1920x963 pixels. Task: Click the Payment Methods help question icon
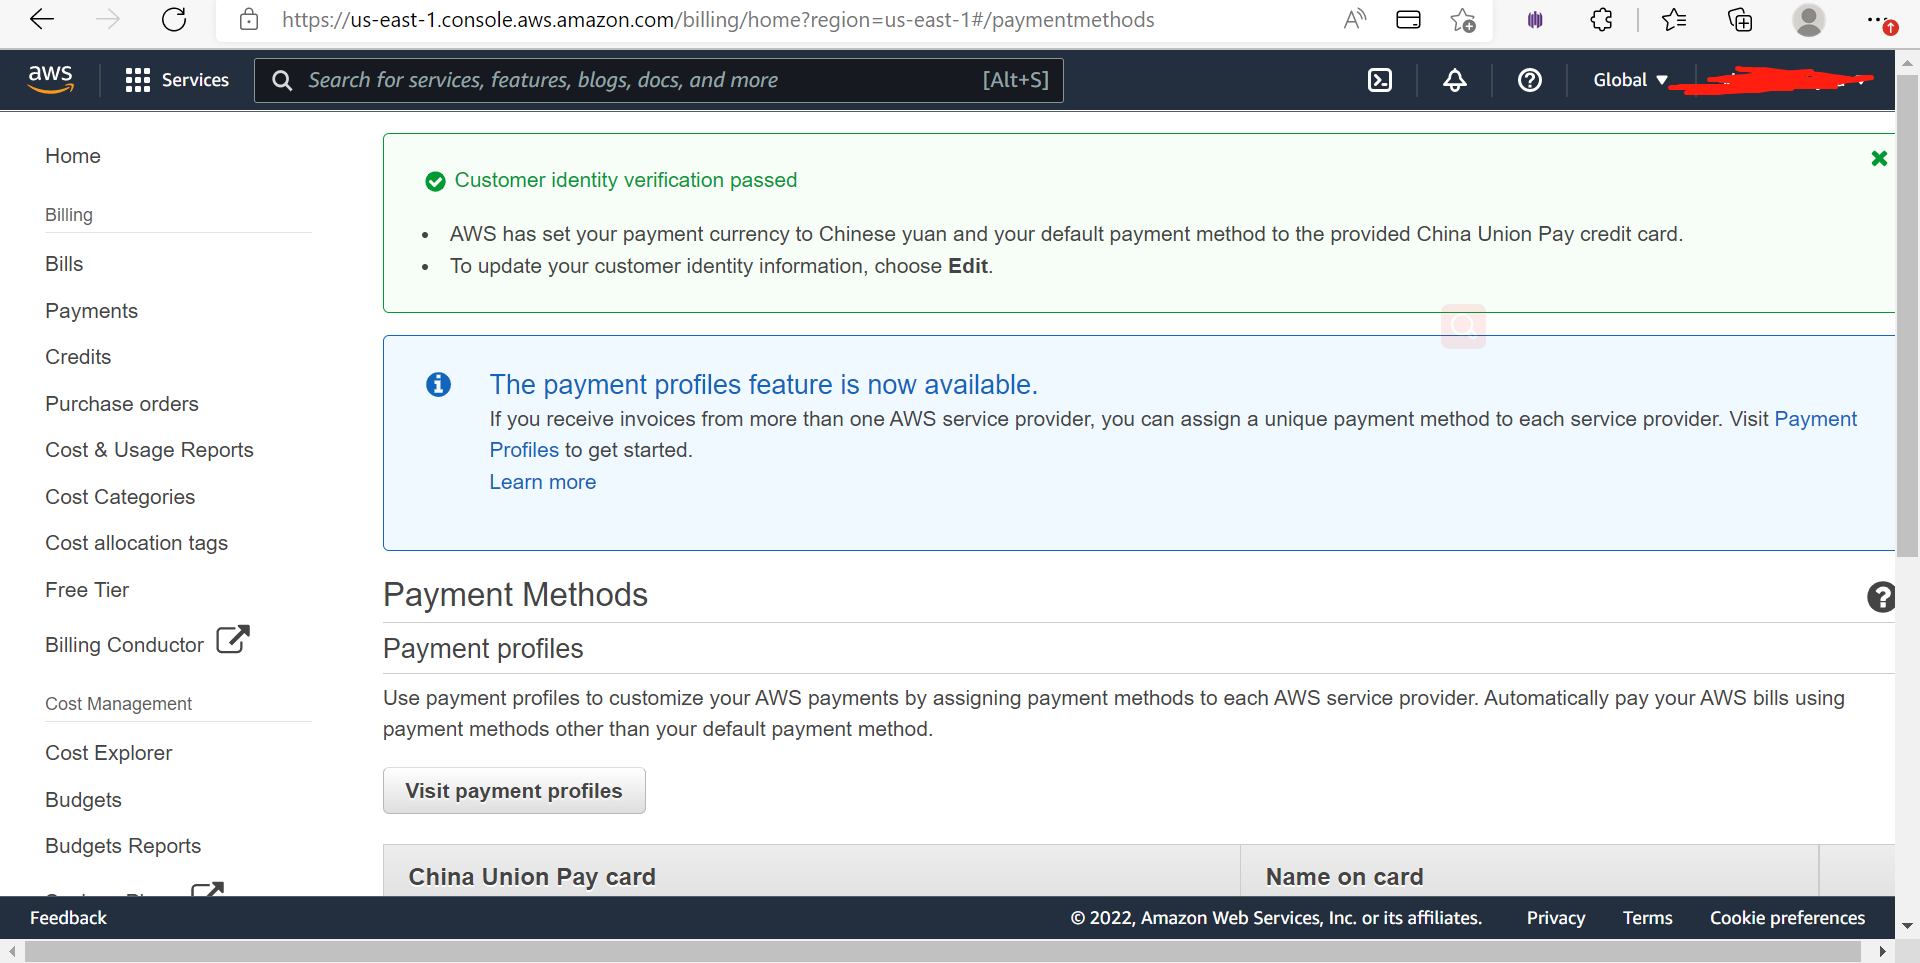(x=1880, y=597)
